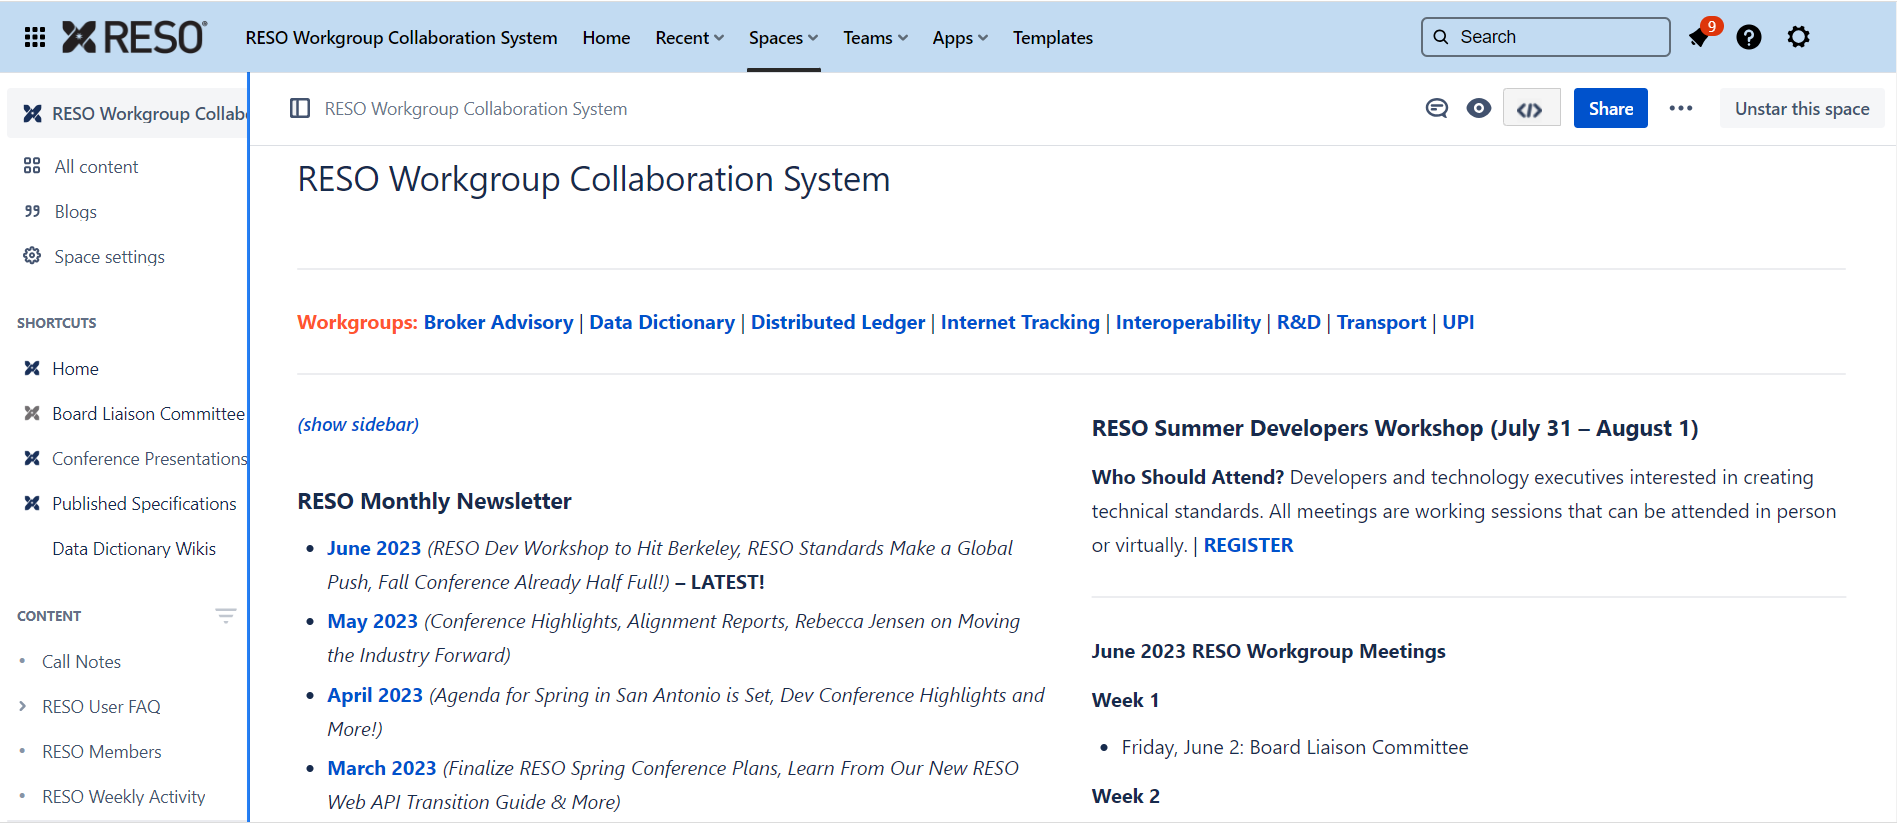Open the code embed icon button

pyautogui.click(x=1531, y=108)
